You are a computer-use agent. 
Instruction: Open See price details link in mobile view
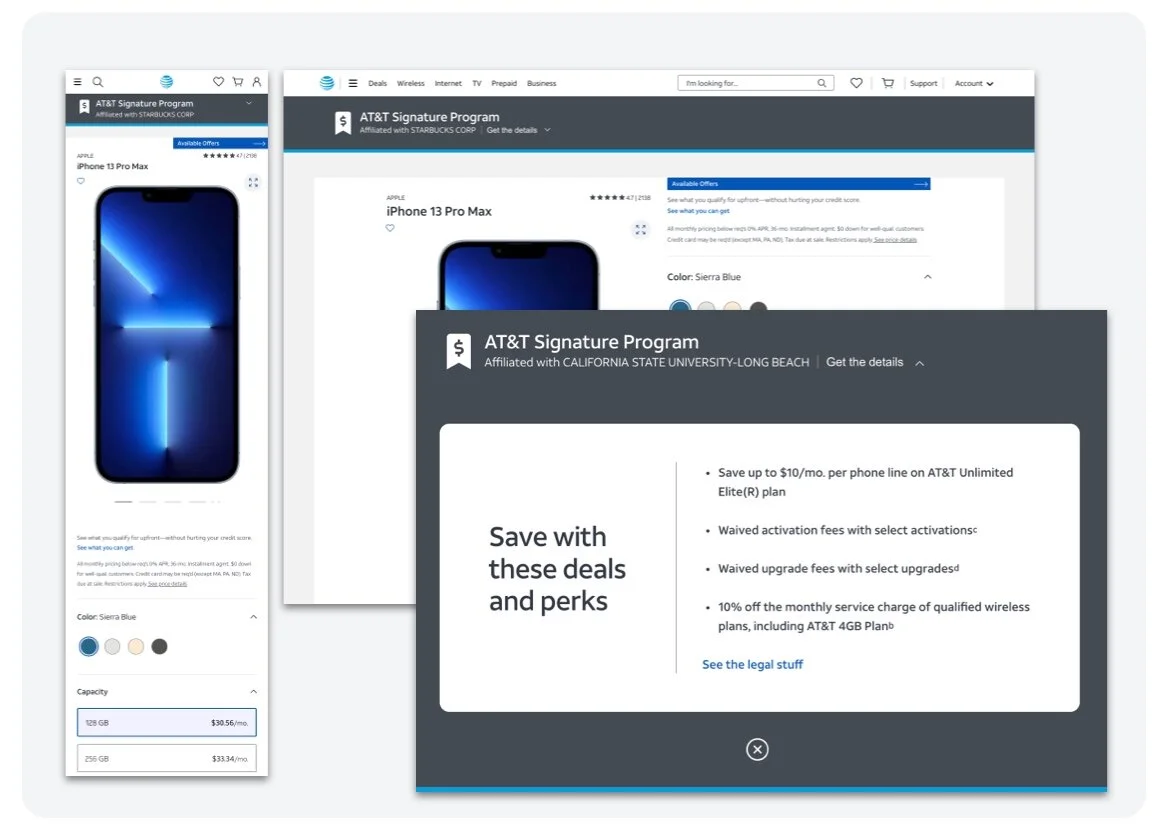(167, 584)
